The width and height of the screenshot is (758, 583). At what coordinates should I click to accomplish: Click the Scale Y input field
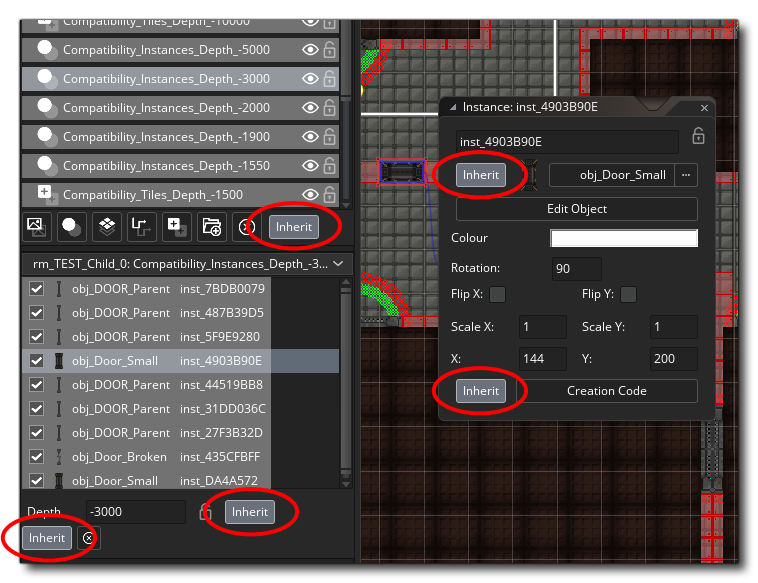(x=673, y=327)
